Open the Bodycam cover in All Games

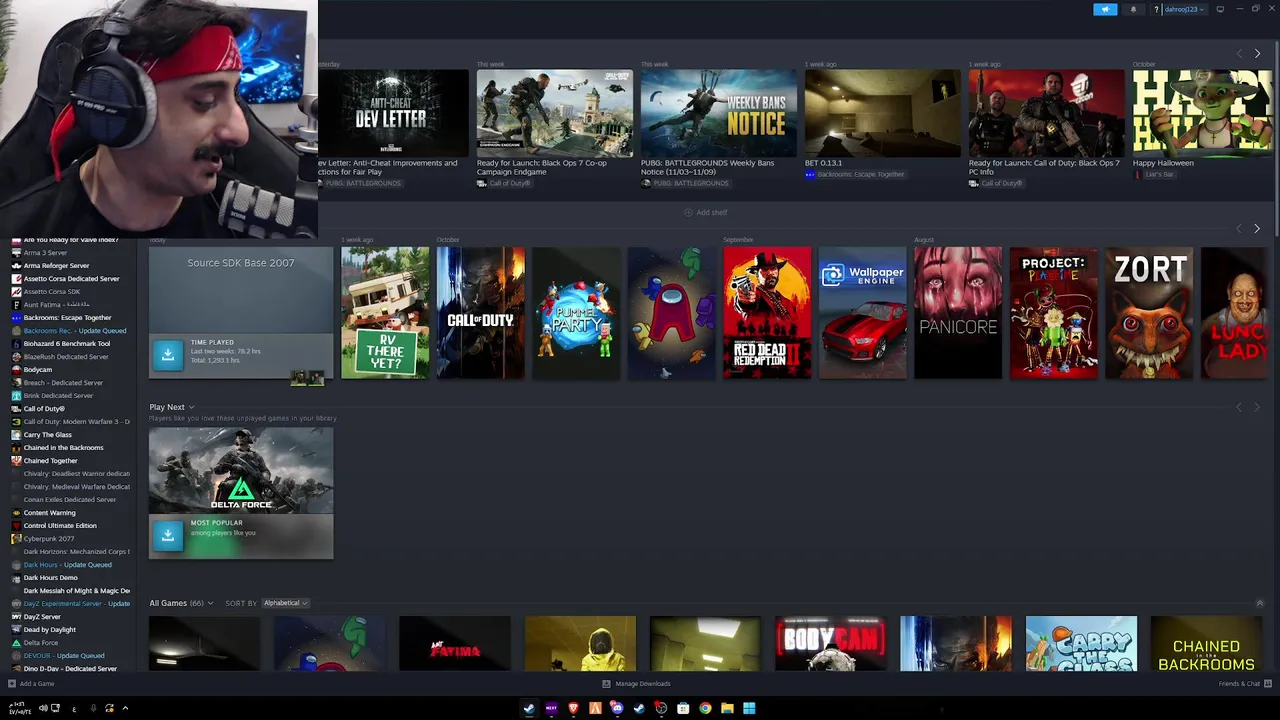[x=830, y=644]
